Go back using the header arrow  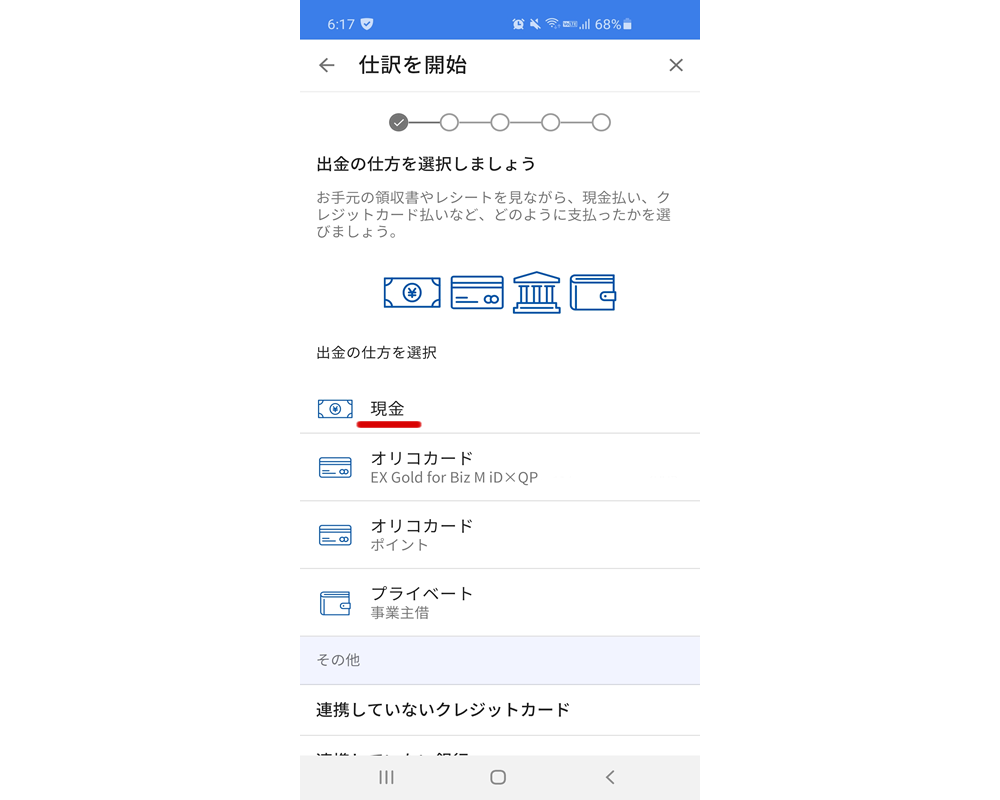pos(327,65)
